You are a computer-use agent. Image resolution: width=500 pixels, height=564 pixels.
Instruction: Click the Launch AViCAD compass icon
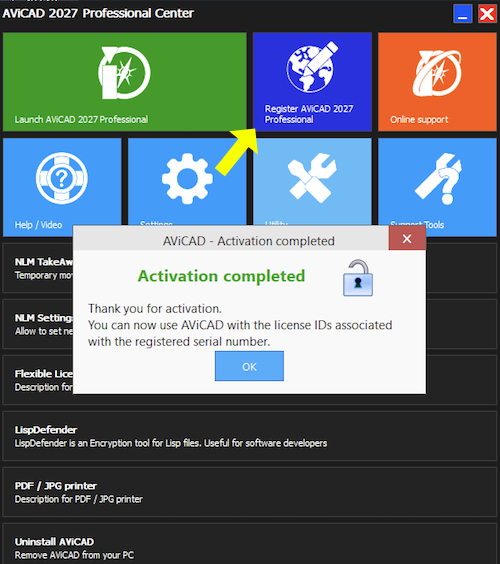coord(124,73)
